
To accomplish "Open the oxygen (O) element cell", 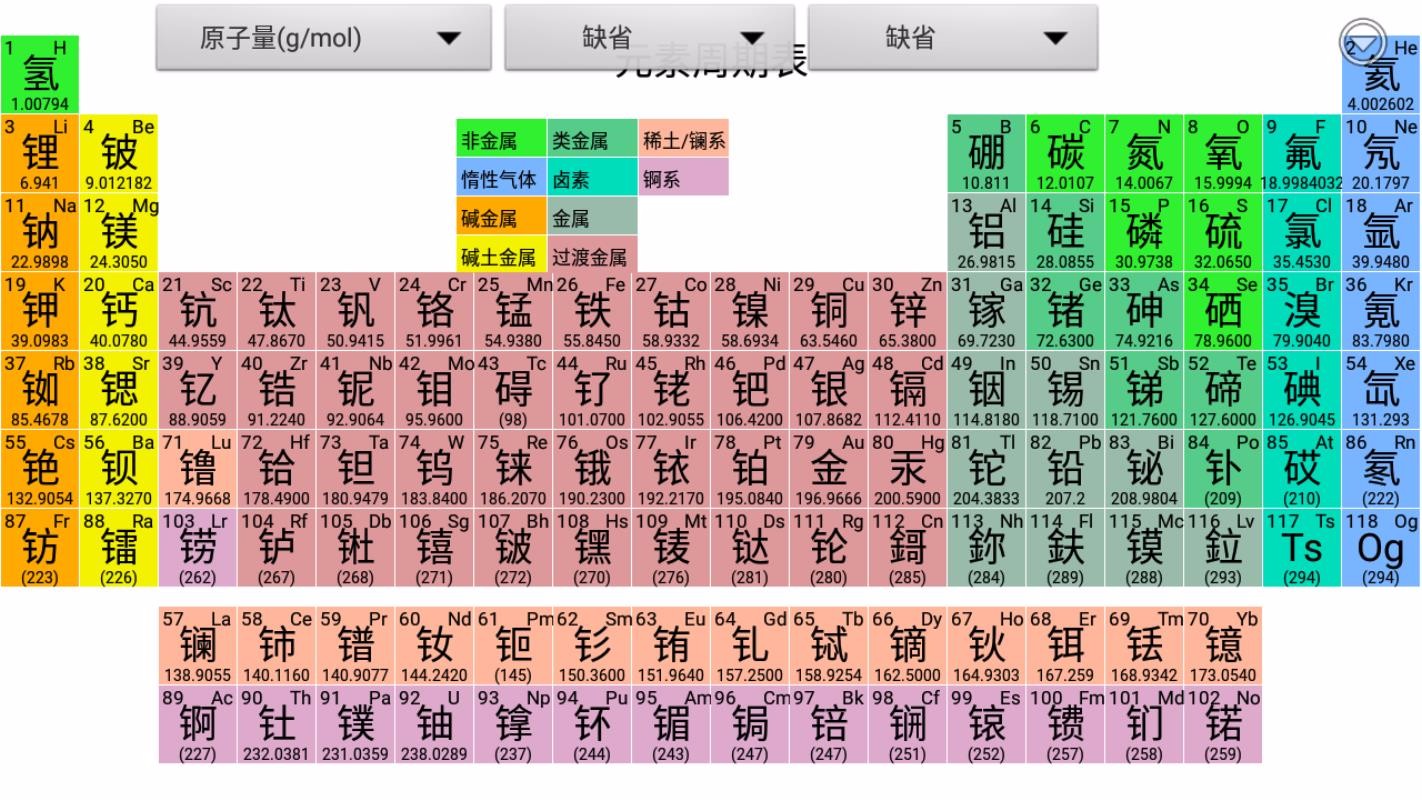I will [1223, 154].
